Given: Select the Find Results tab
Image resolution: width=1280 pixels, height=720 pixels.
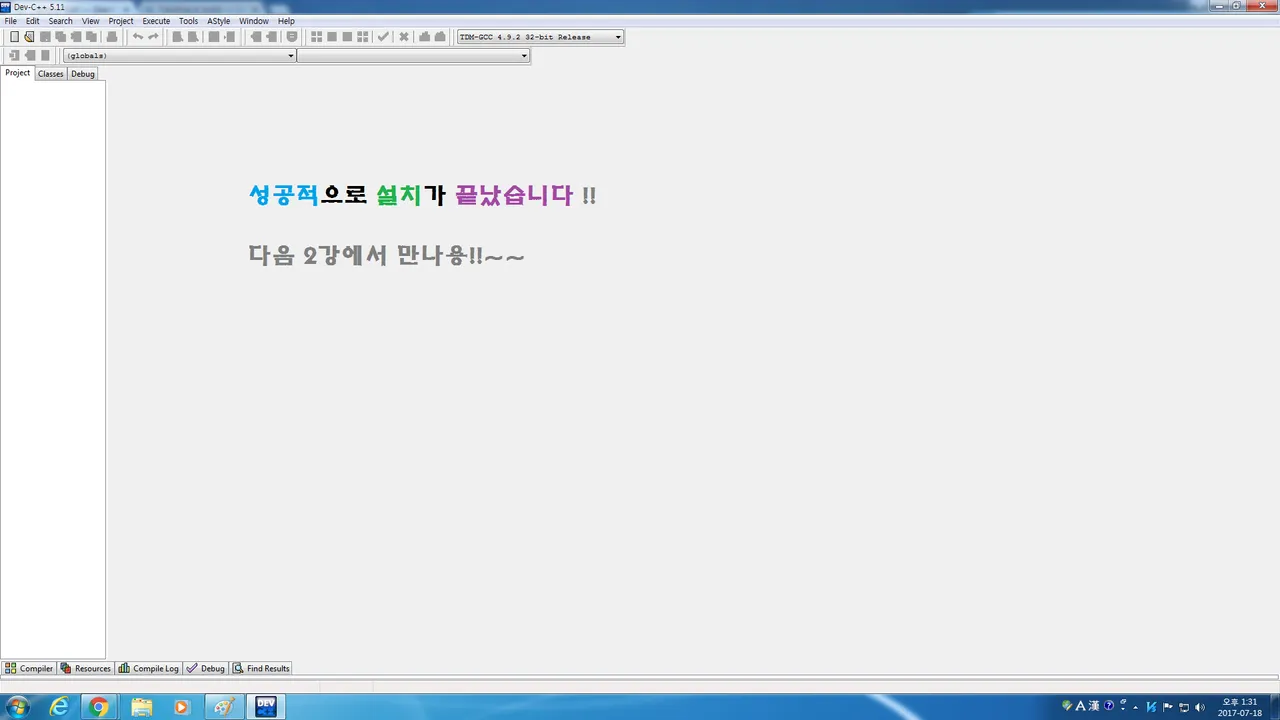Looking at the screenshot, I should (x=262, y=668).
